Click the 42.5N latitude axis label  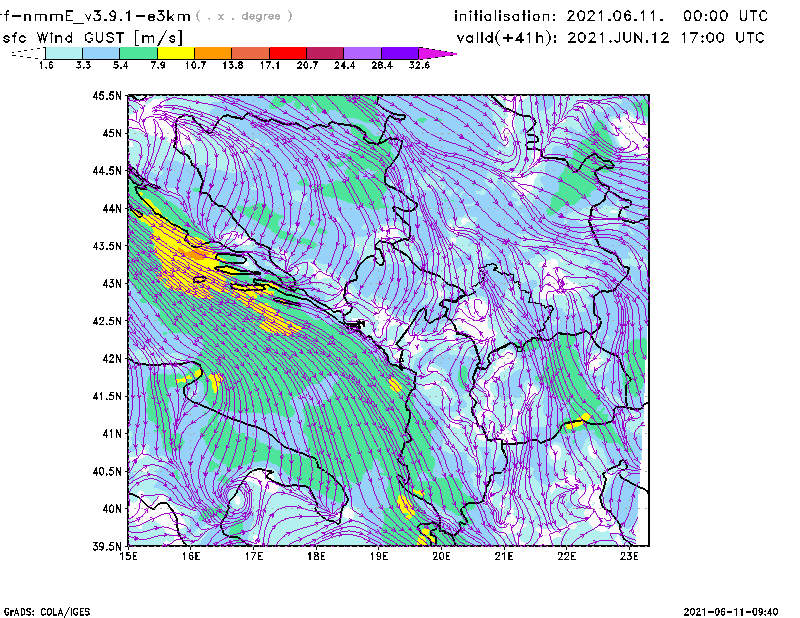click(107, 321)
